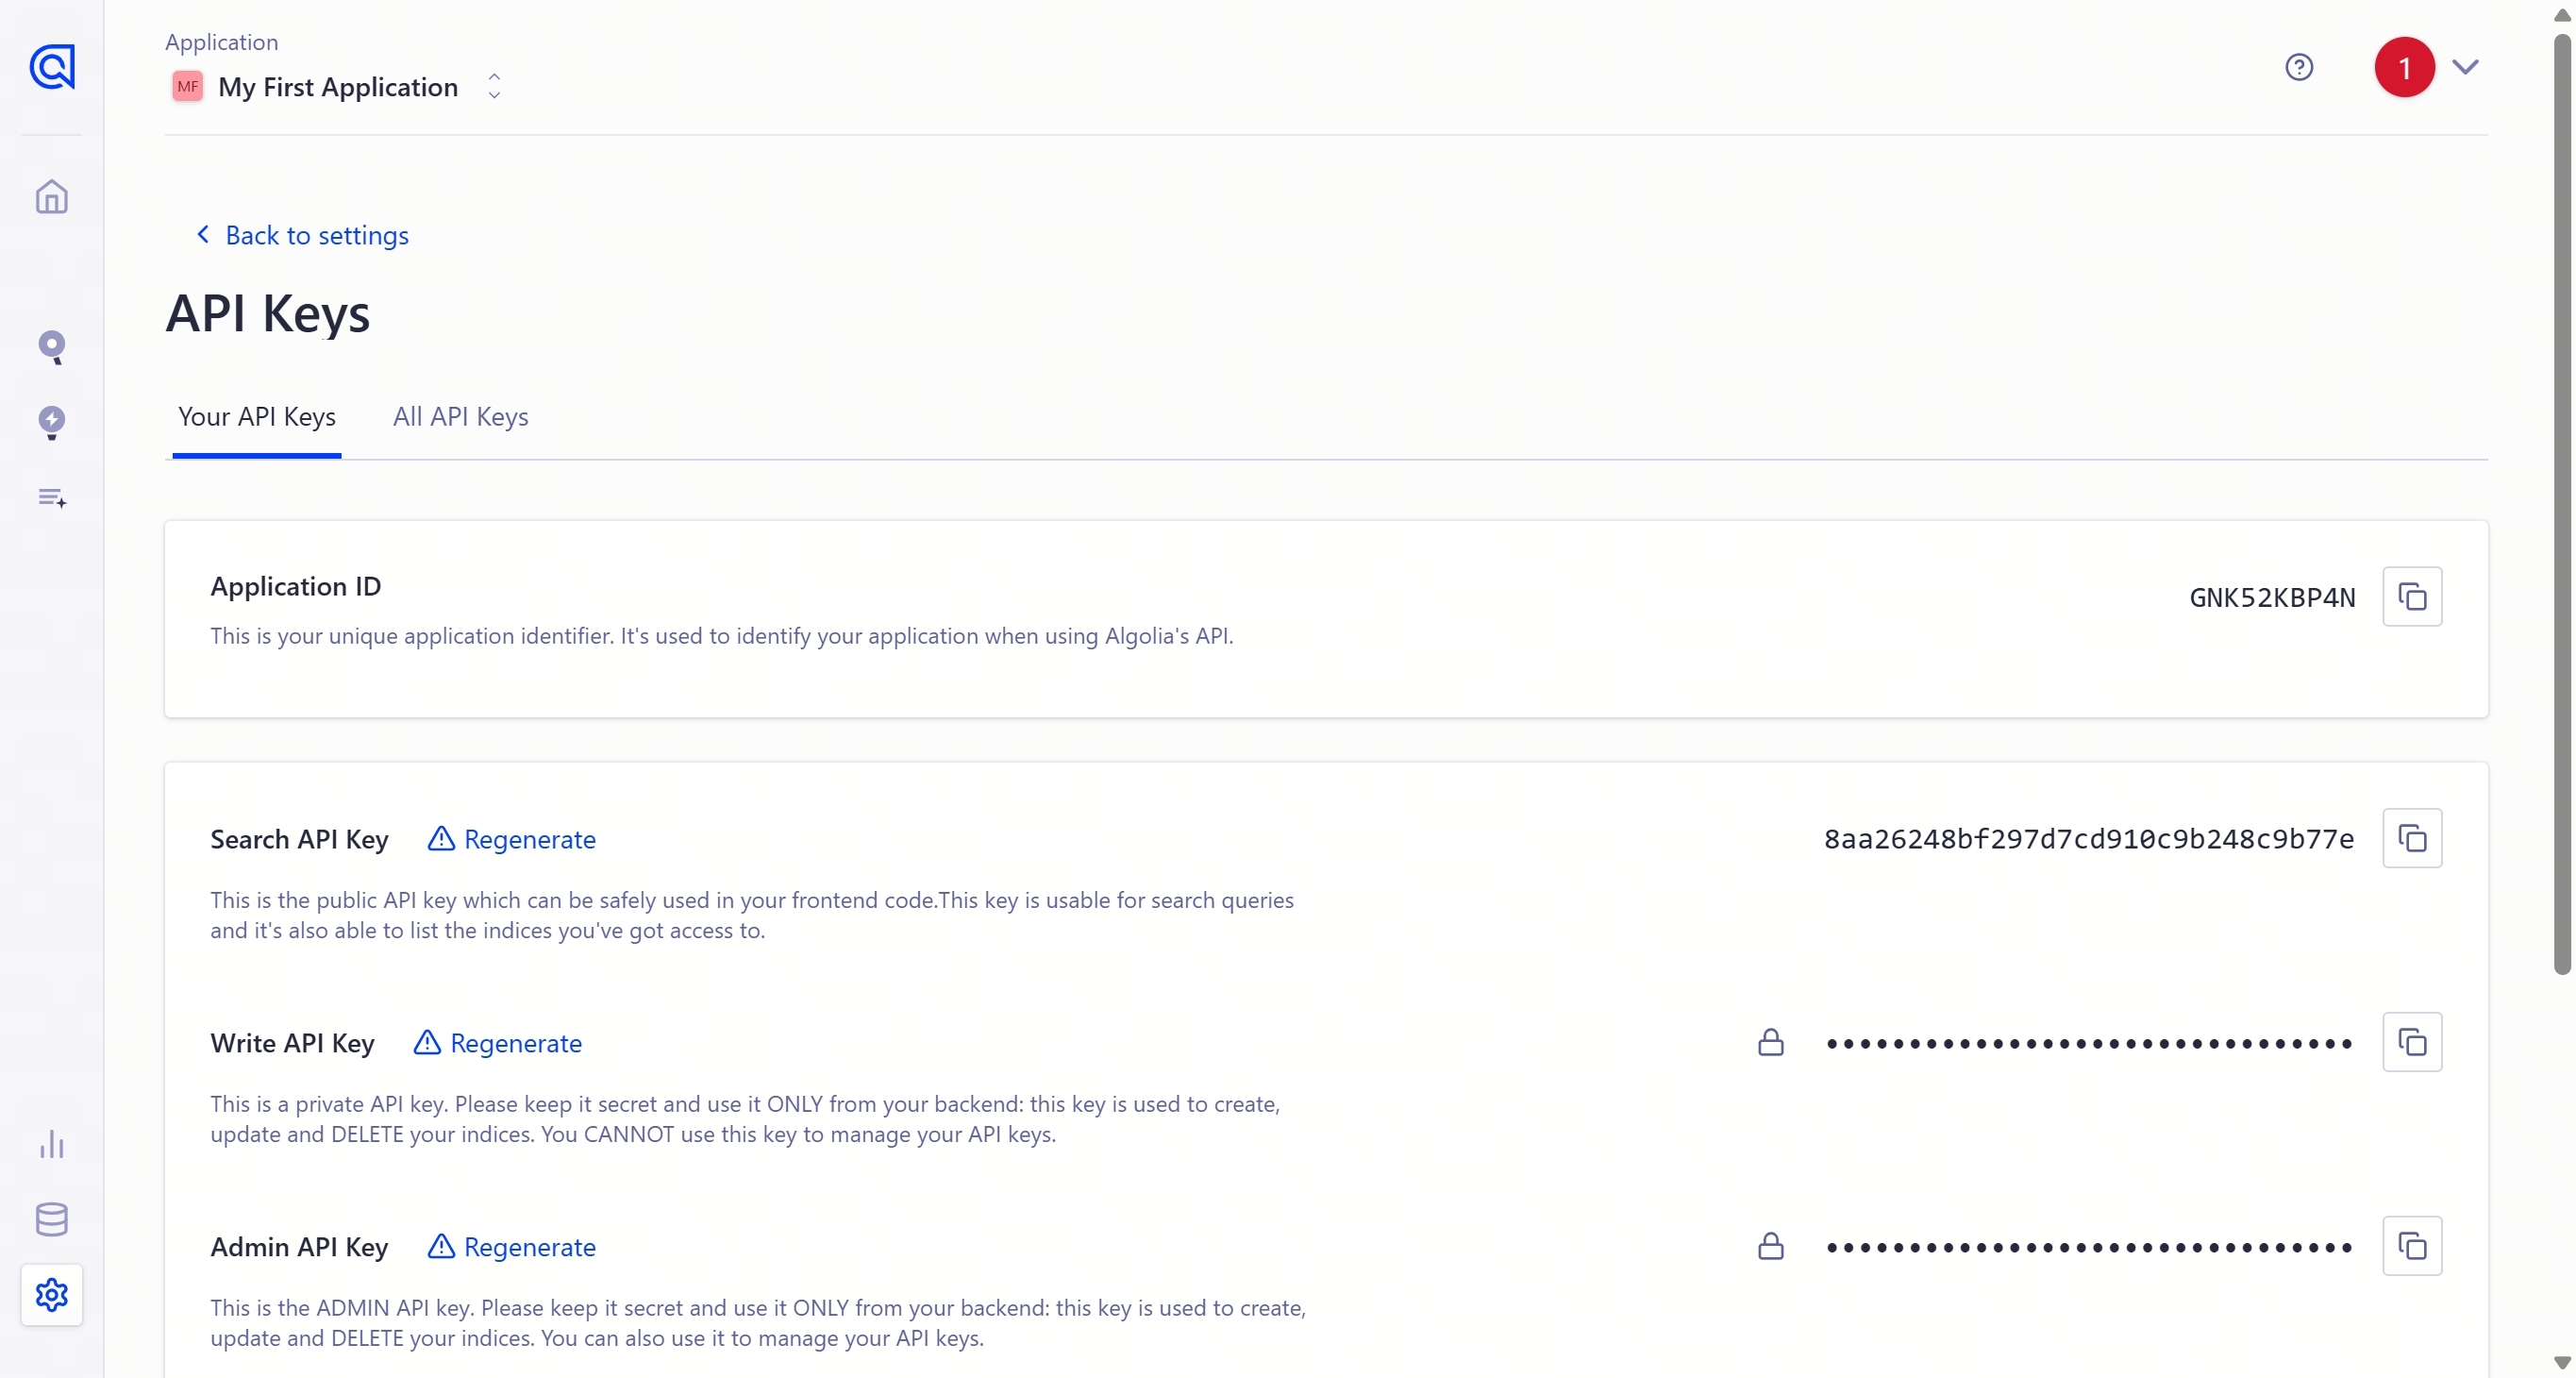Click the Application ID label

[296, 587]
